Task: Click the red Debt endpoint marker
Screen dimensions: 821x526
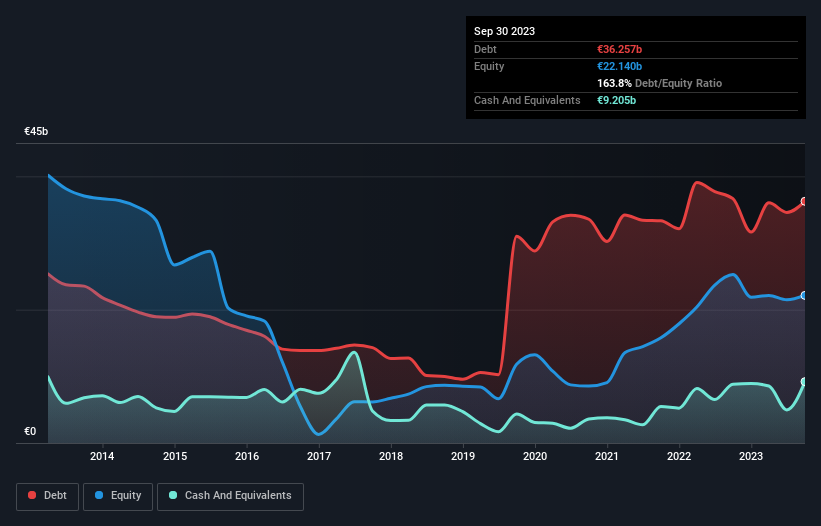Action: [x=804, y=202]
